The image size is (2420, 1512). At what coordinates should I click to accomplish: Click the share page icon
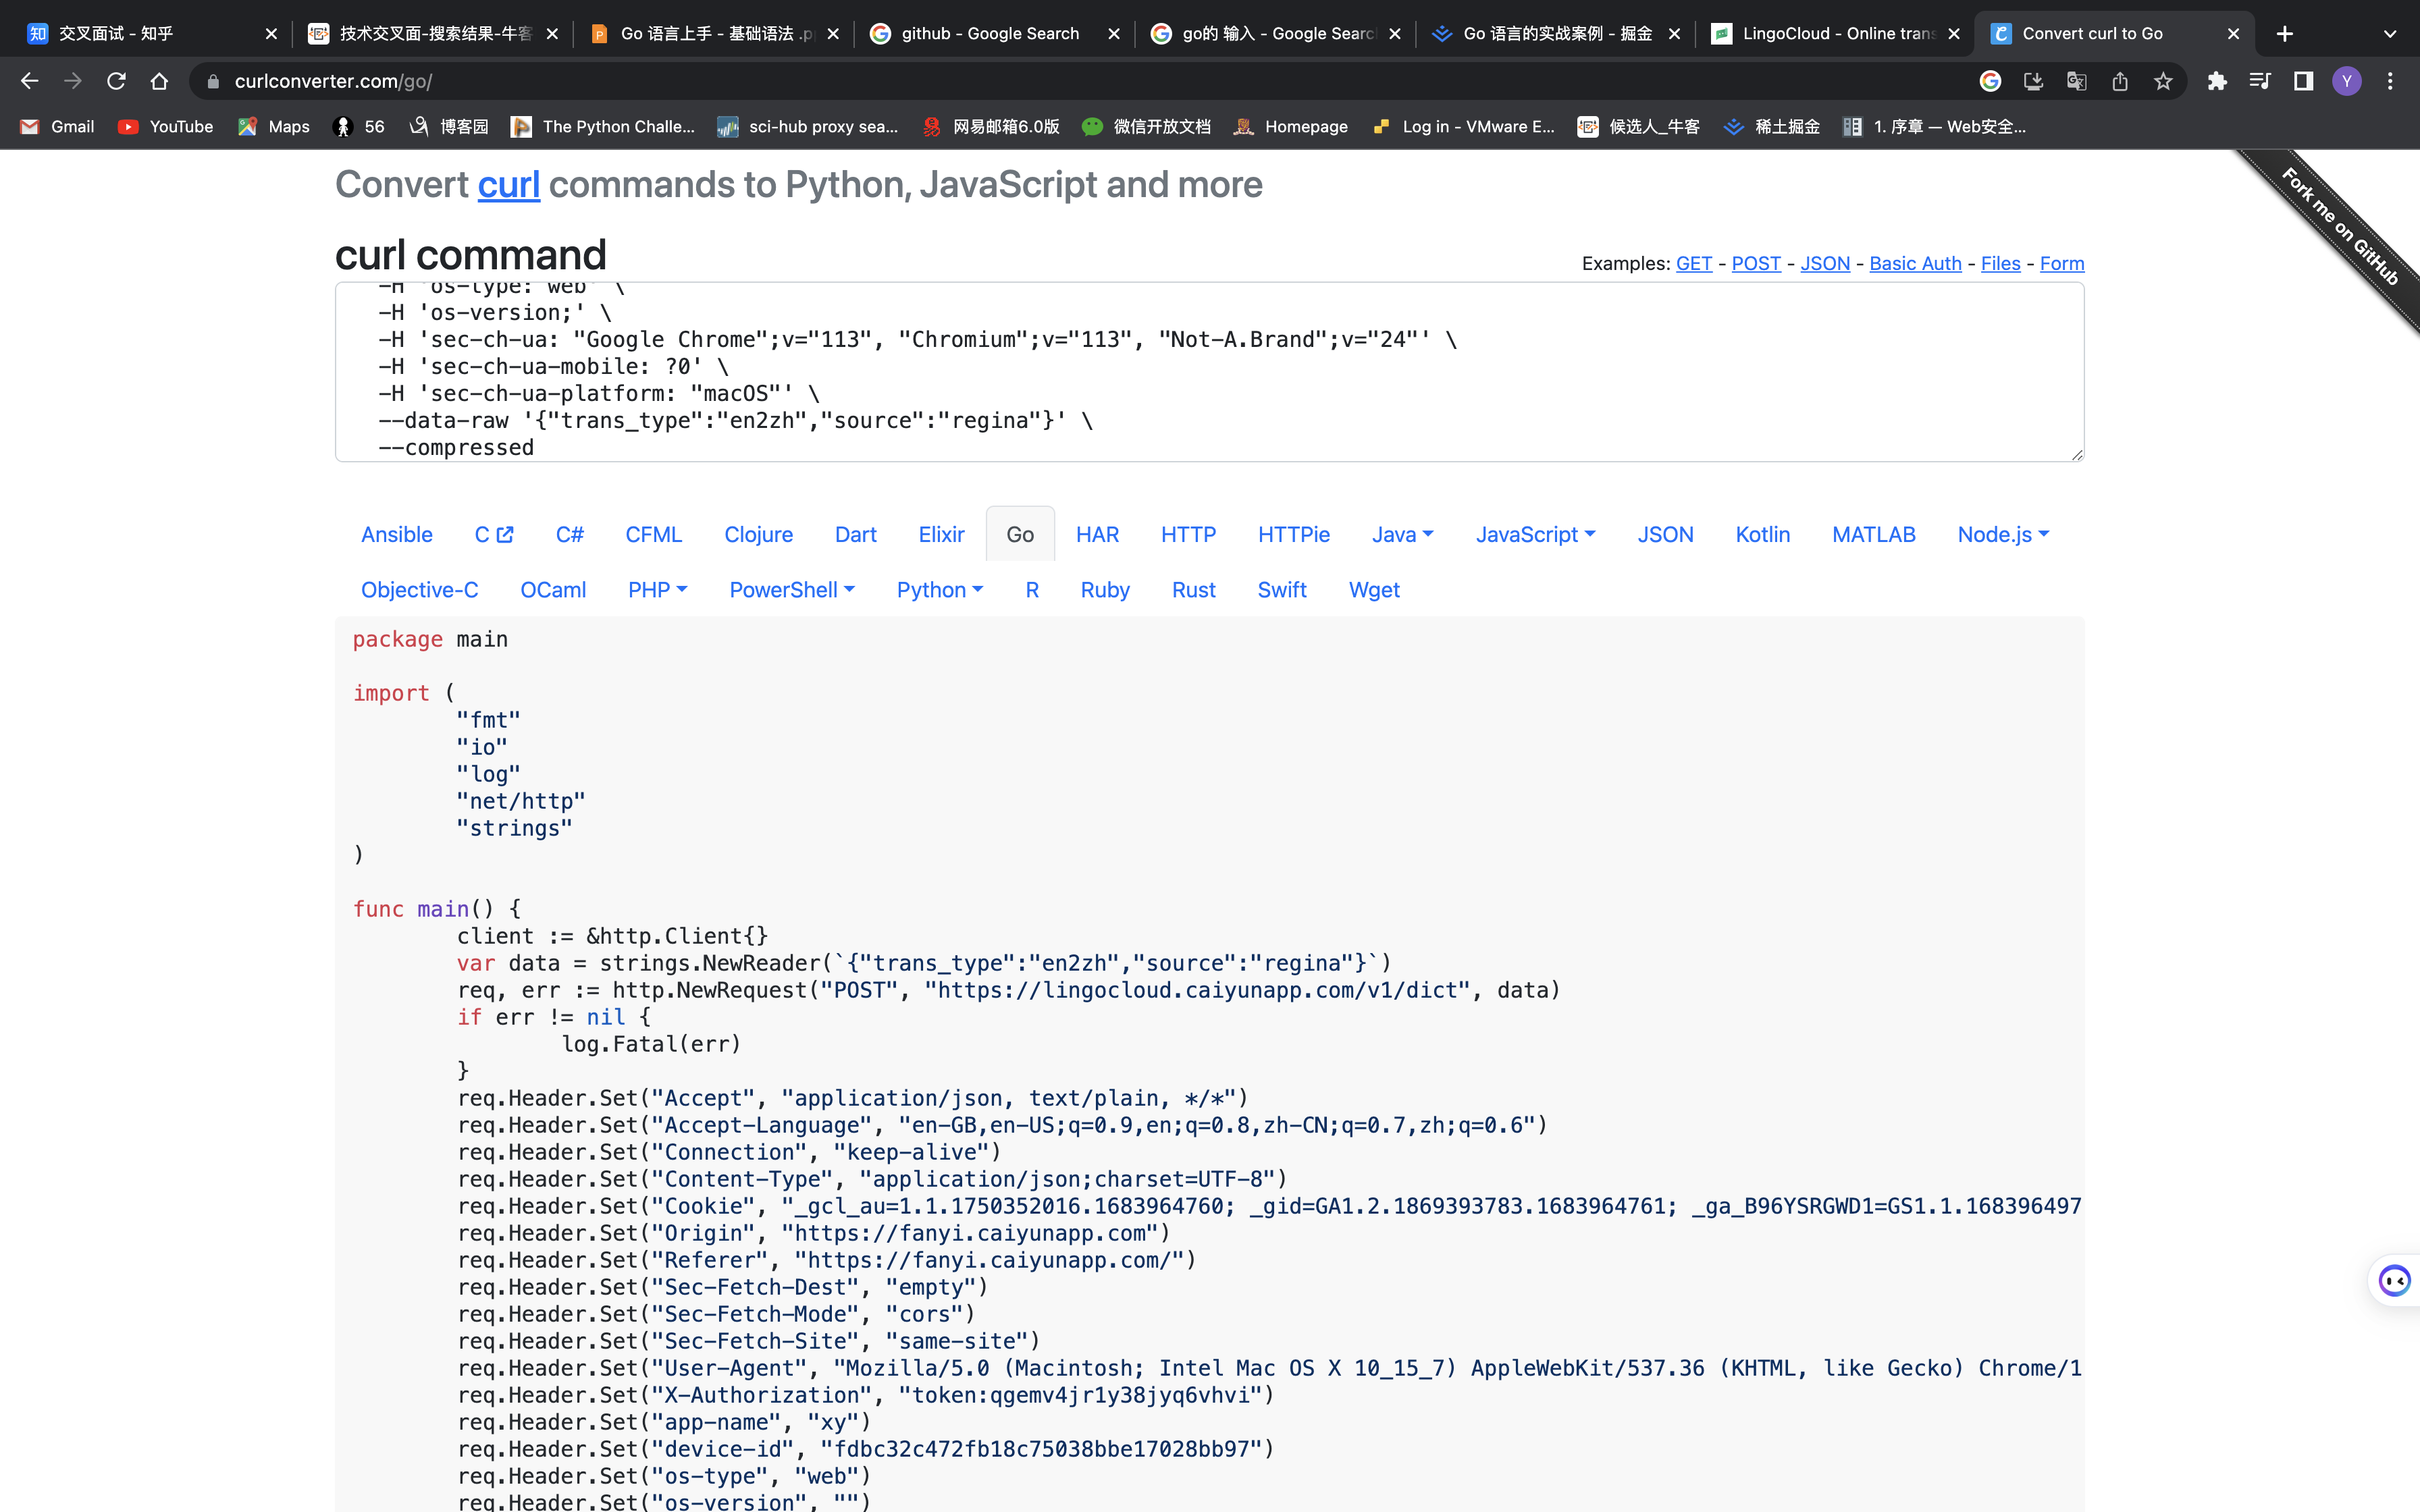coord(2120,81)
